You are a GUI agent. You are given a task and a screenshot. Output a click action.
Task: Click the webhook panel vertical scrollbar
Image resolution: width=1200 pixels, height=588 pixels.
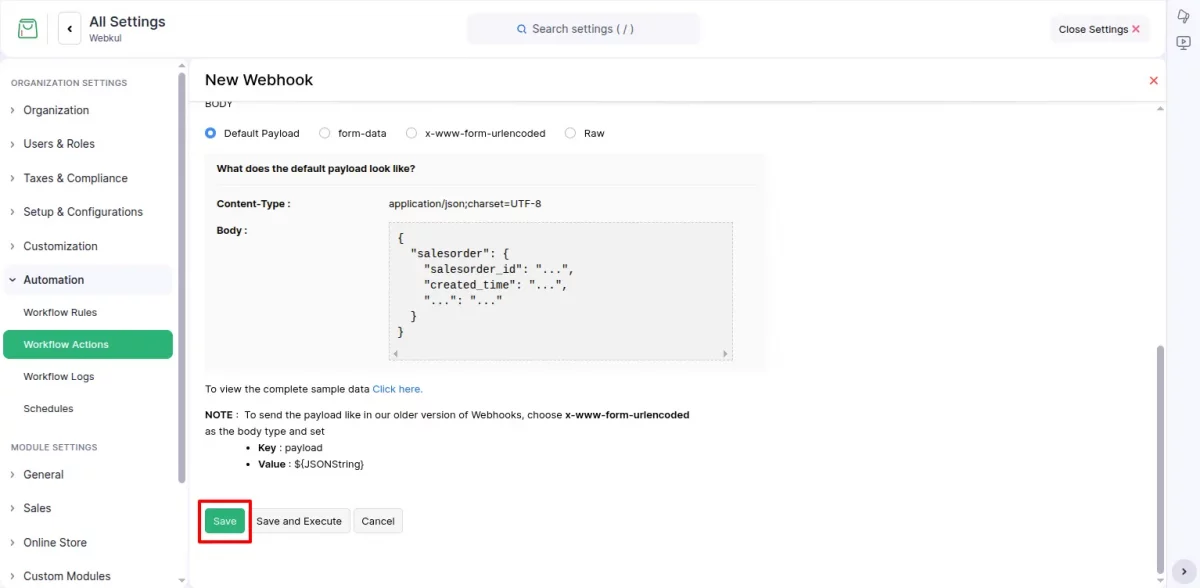point(1160,458)
